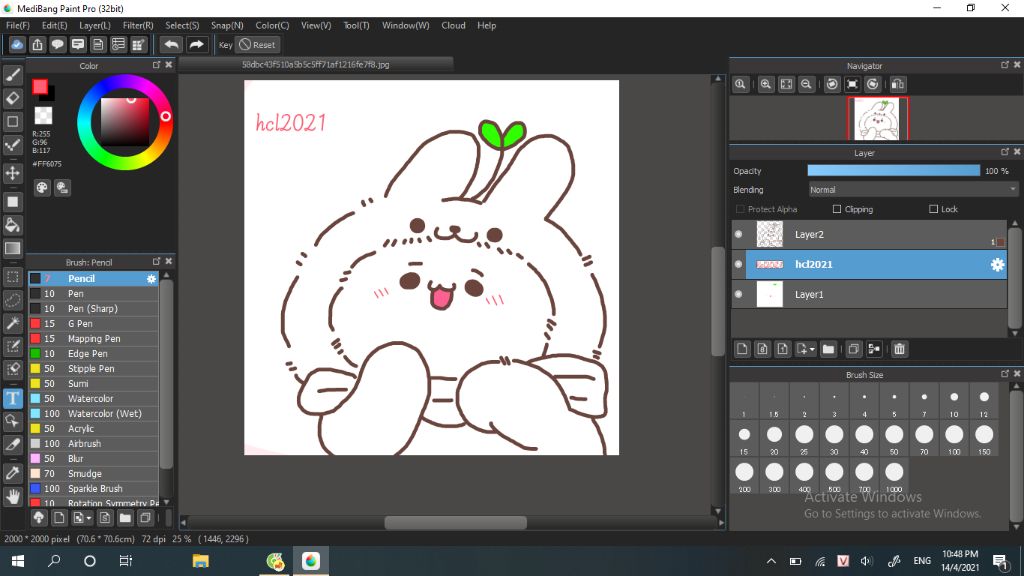Viewport: 1024px width, 576px height.
Task: Select the rectangular Select tool
Action: 12,277
